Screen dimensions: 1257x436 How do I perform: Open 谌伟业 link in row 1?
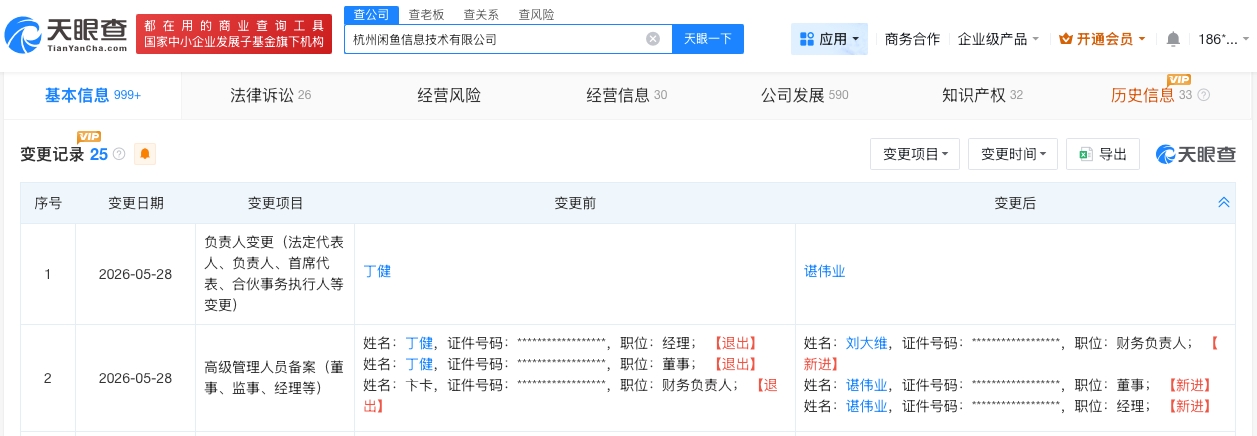[825, 272]
